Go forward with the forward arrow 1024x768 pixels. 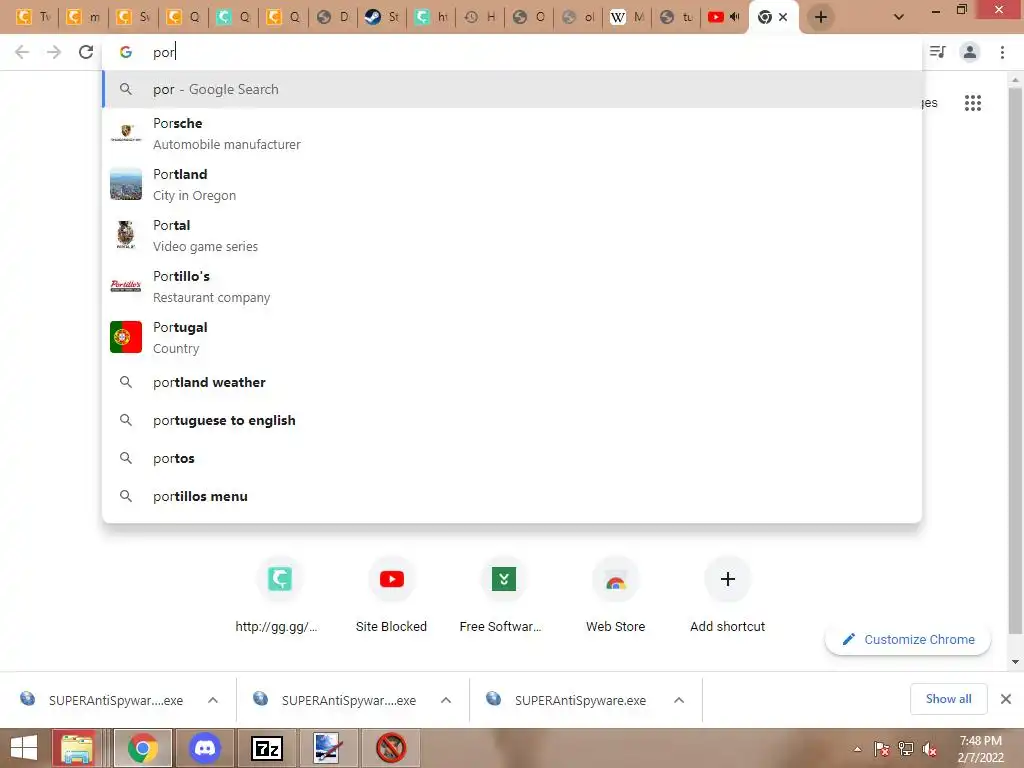[54, 52]
